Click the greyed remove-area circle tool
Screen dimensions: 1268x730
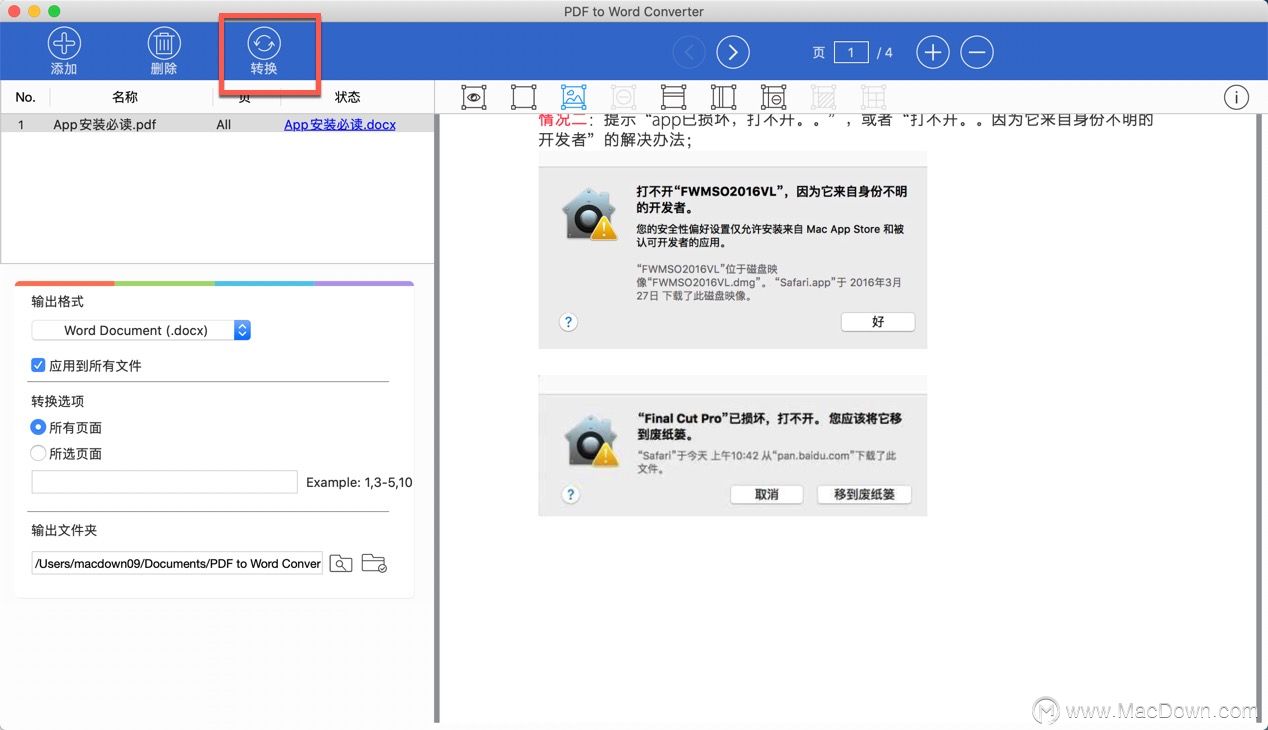[623, 97]
